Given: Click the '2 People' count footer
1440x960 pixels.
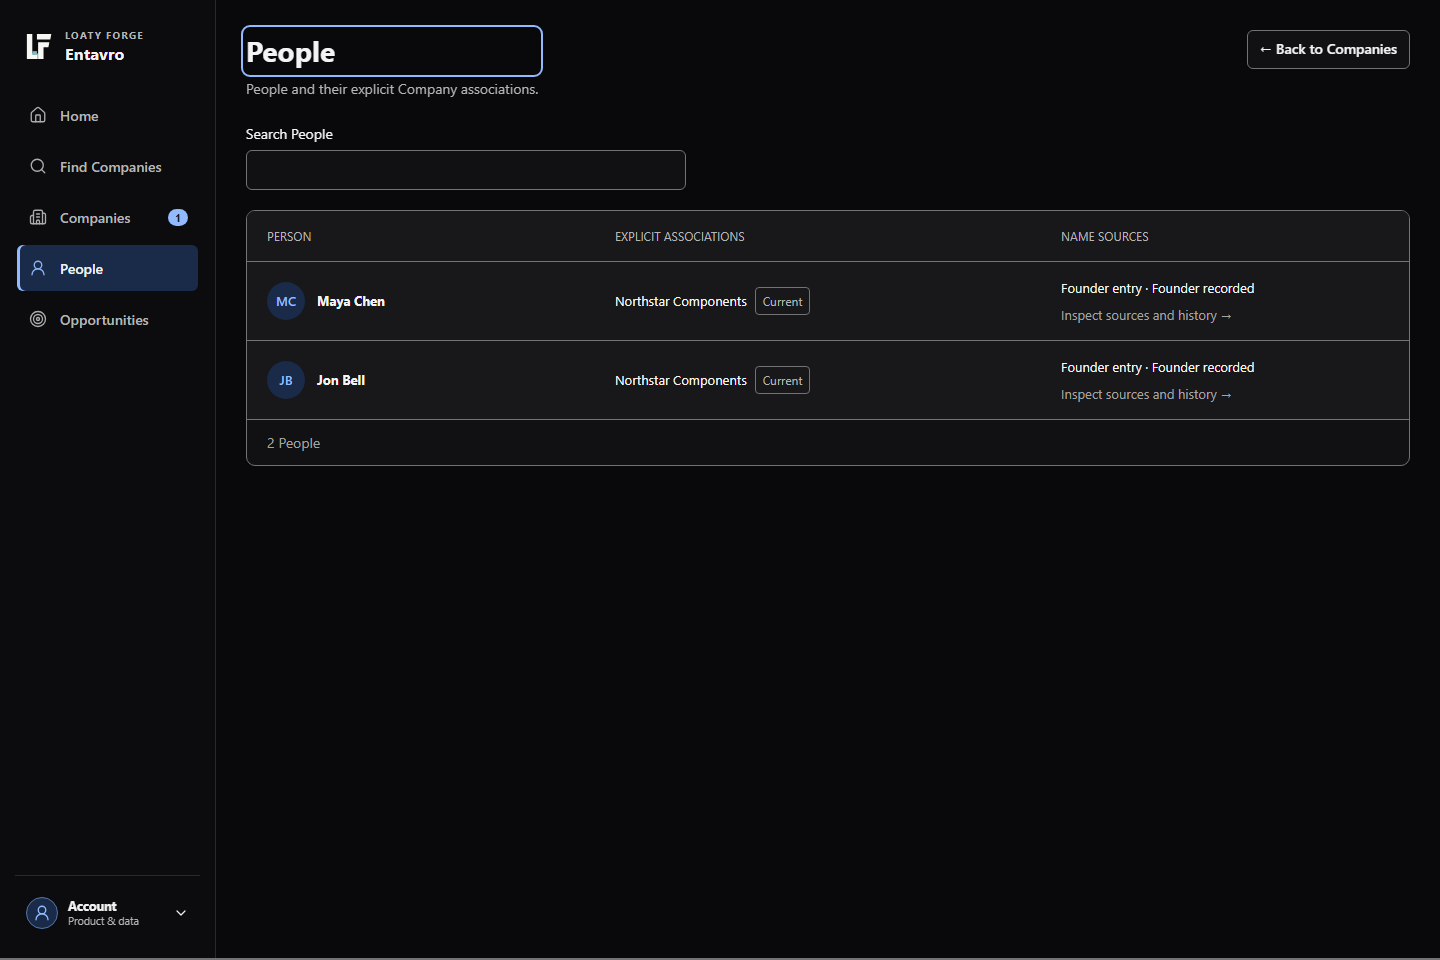Looking at the screenshot, I should 294,443.
